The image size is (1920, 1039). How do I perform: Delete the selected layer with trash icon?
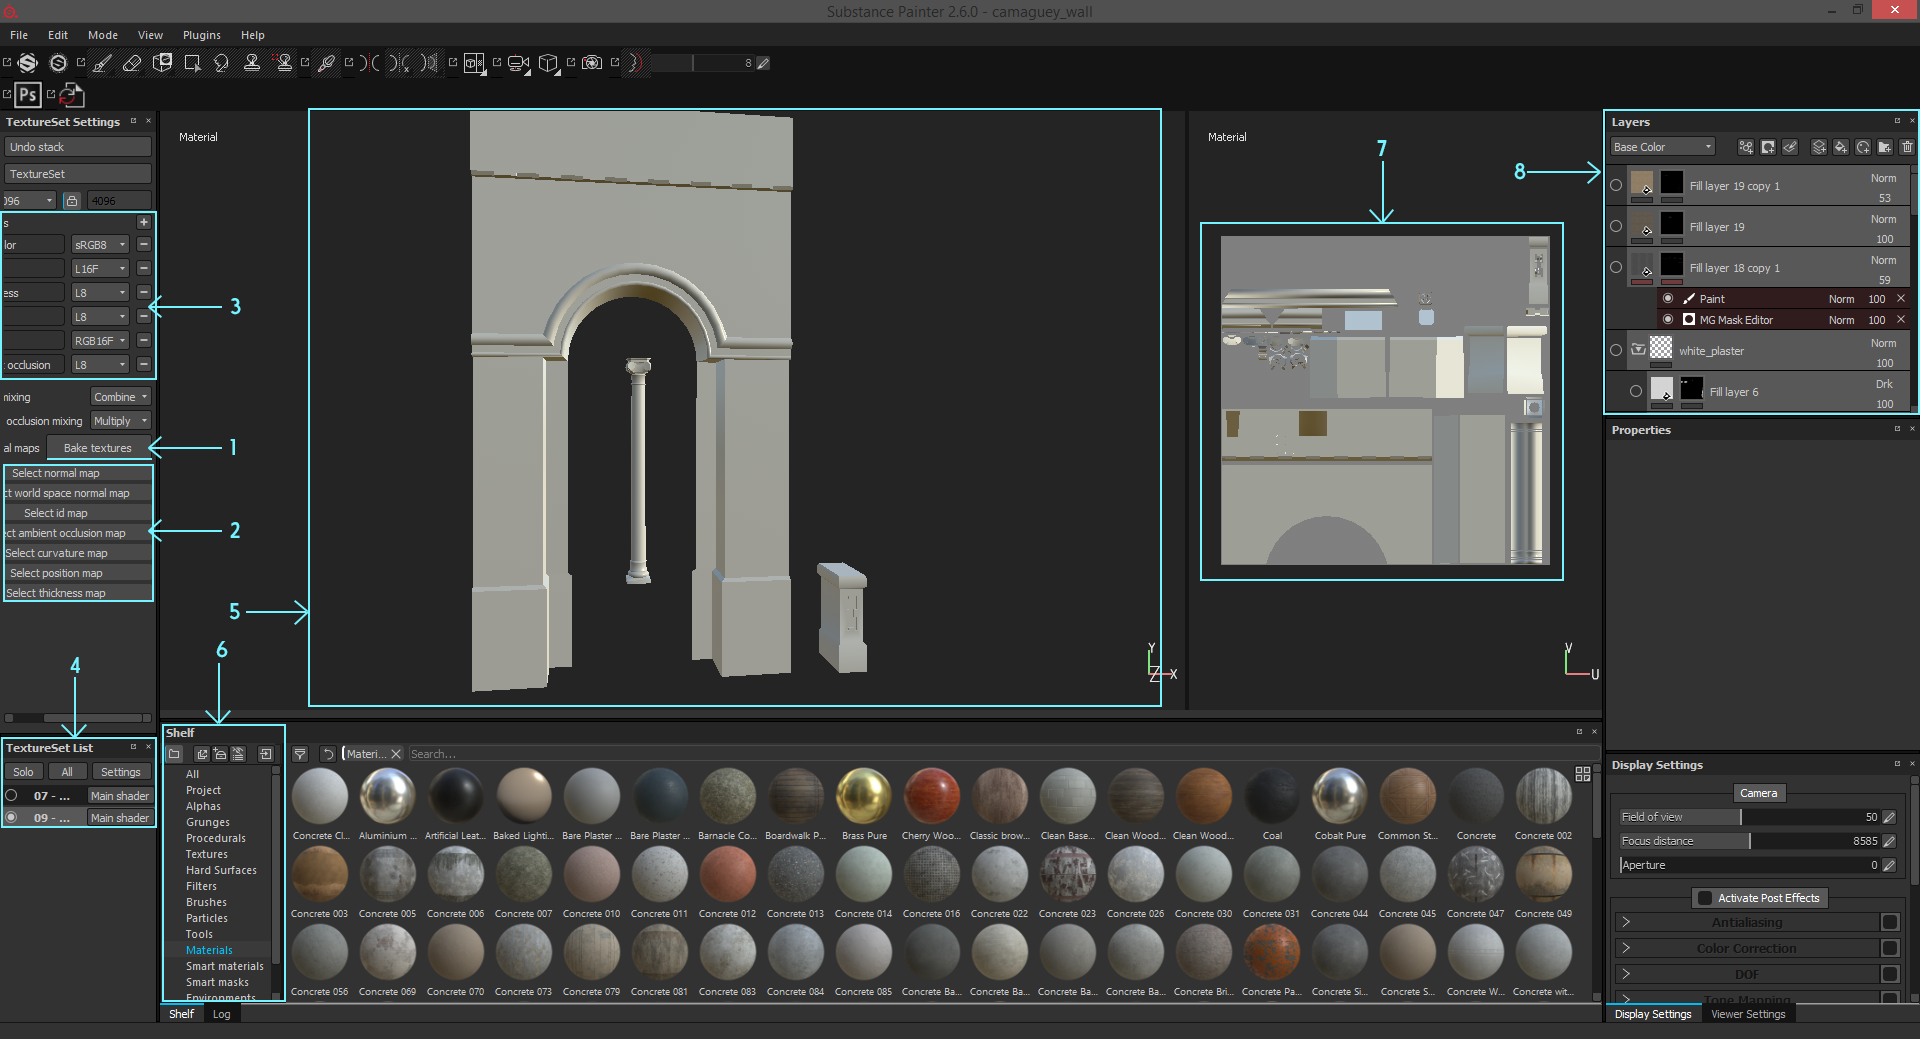coord(1907,147)
